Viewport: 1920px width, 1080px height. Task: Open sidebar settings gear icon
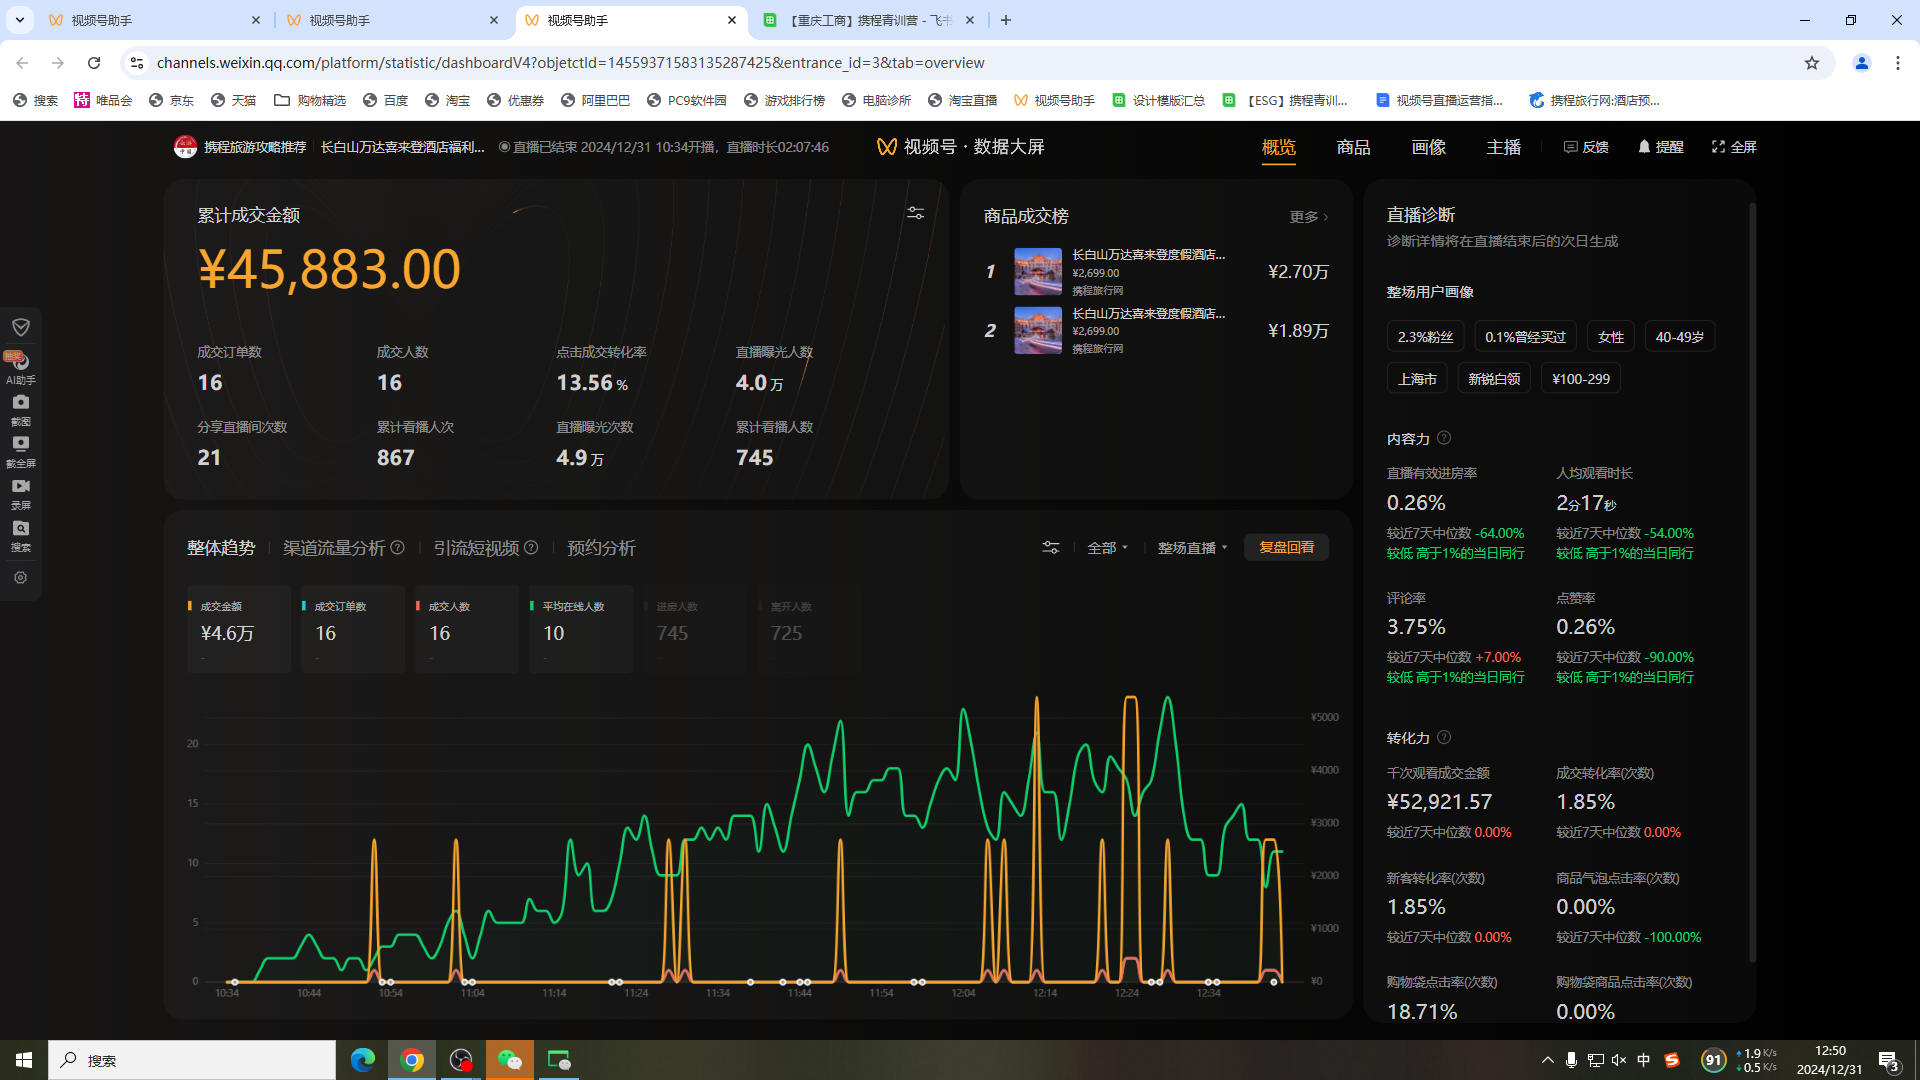20,578
